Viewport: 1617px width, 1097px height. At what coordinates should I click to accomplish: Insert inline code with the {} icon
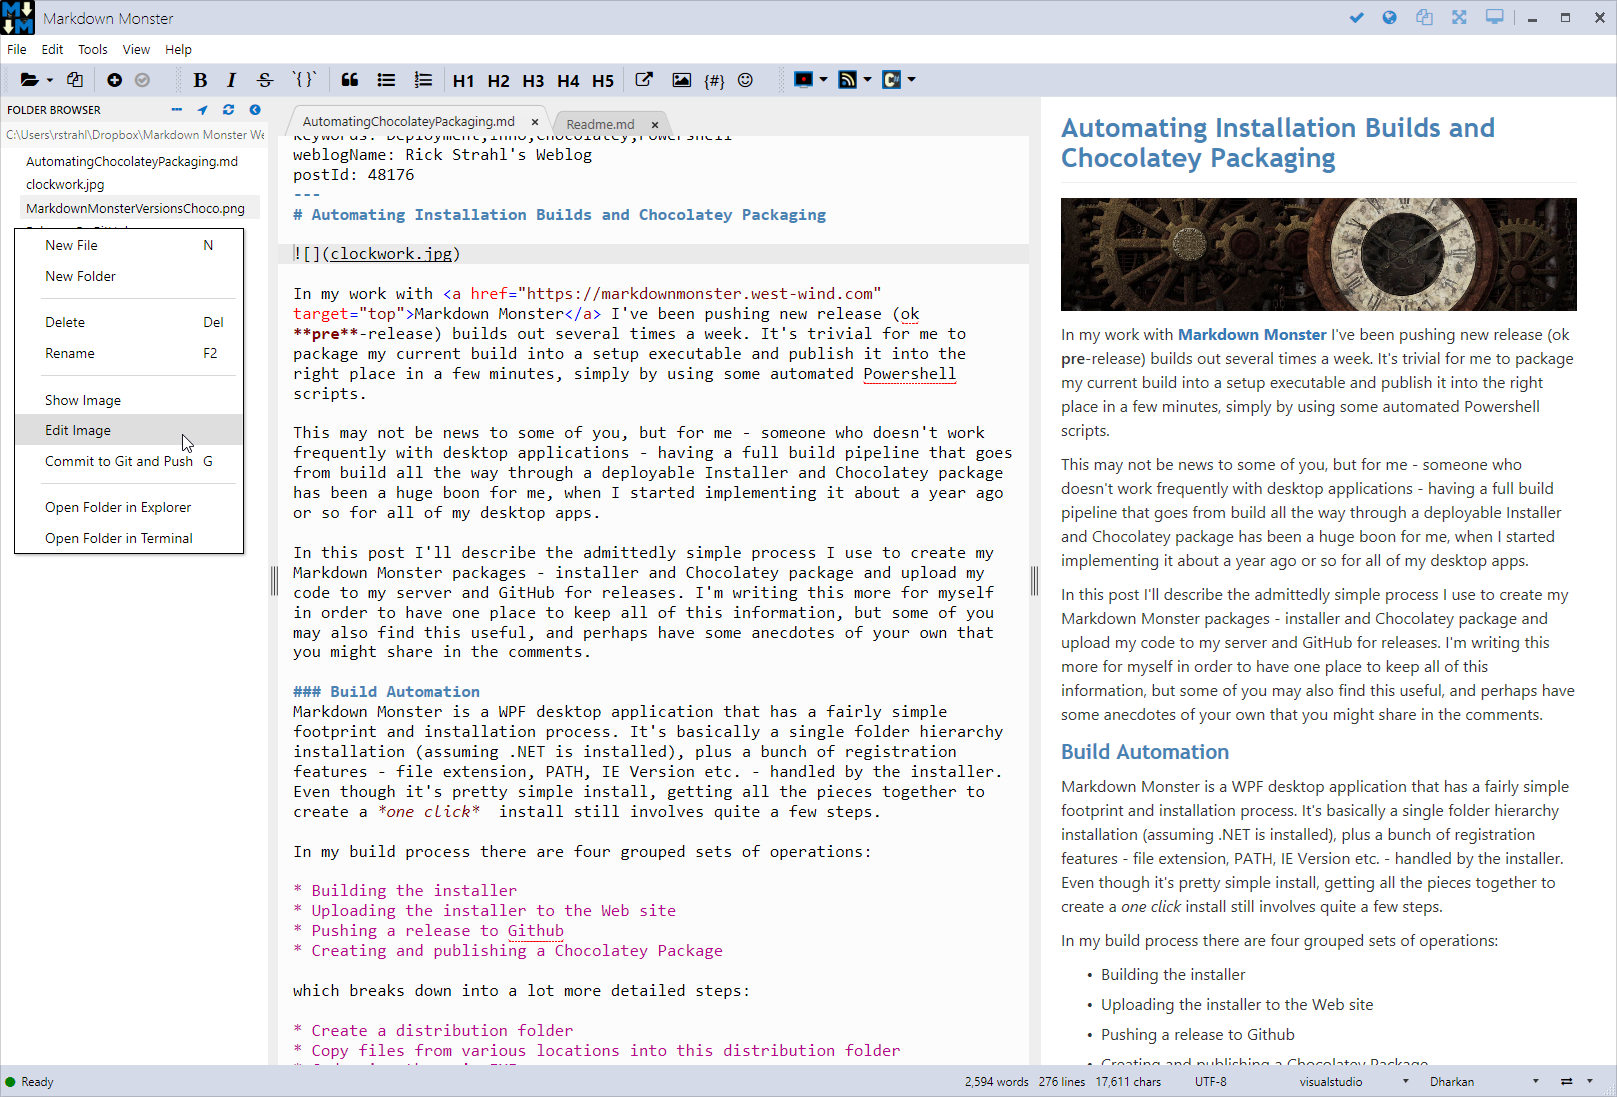tap(304, 80)
